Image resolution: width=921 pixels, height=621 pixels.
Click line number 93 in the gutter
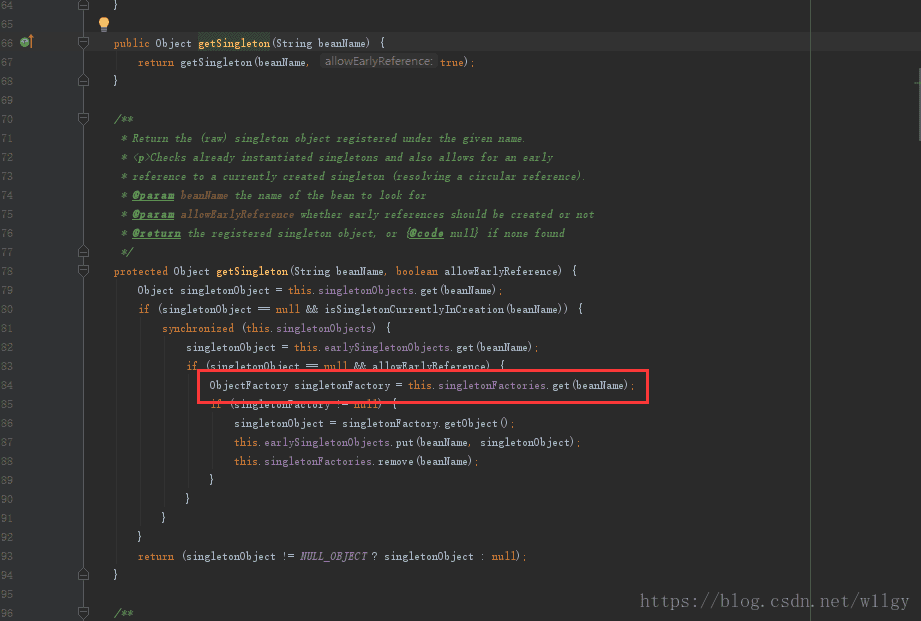point(7,556)
